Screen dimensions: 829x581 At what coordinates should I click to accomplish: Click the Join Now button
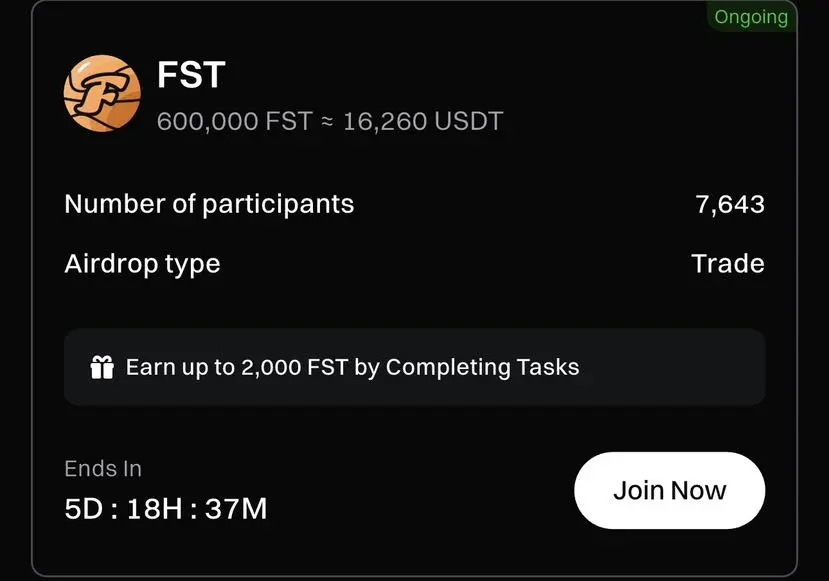[x=669, y=490]
